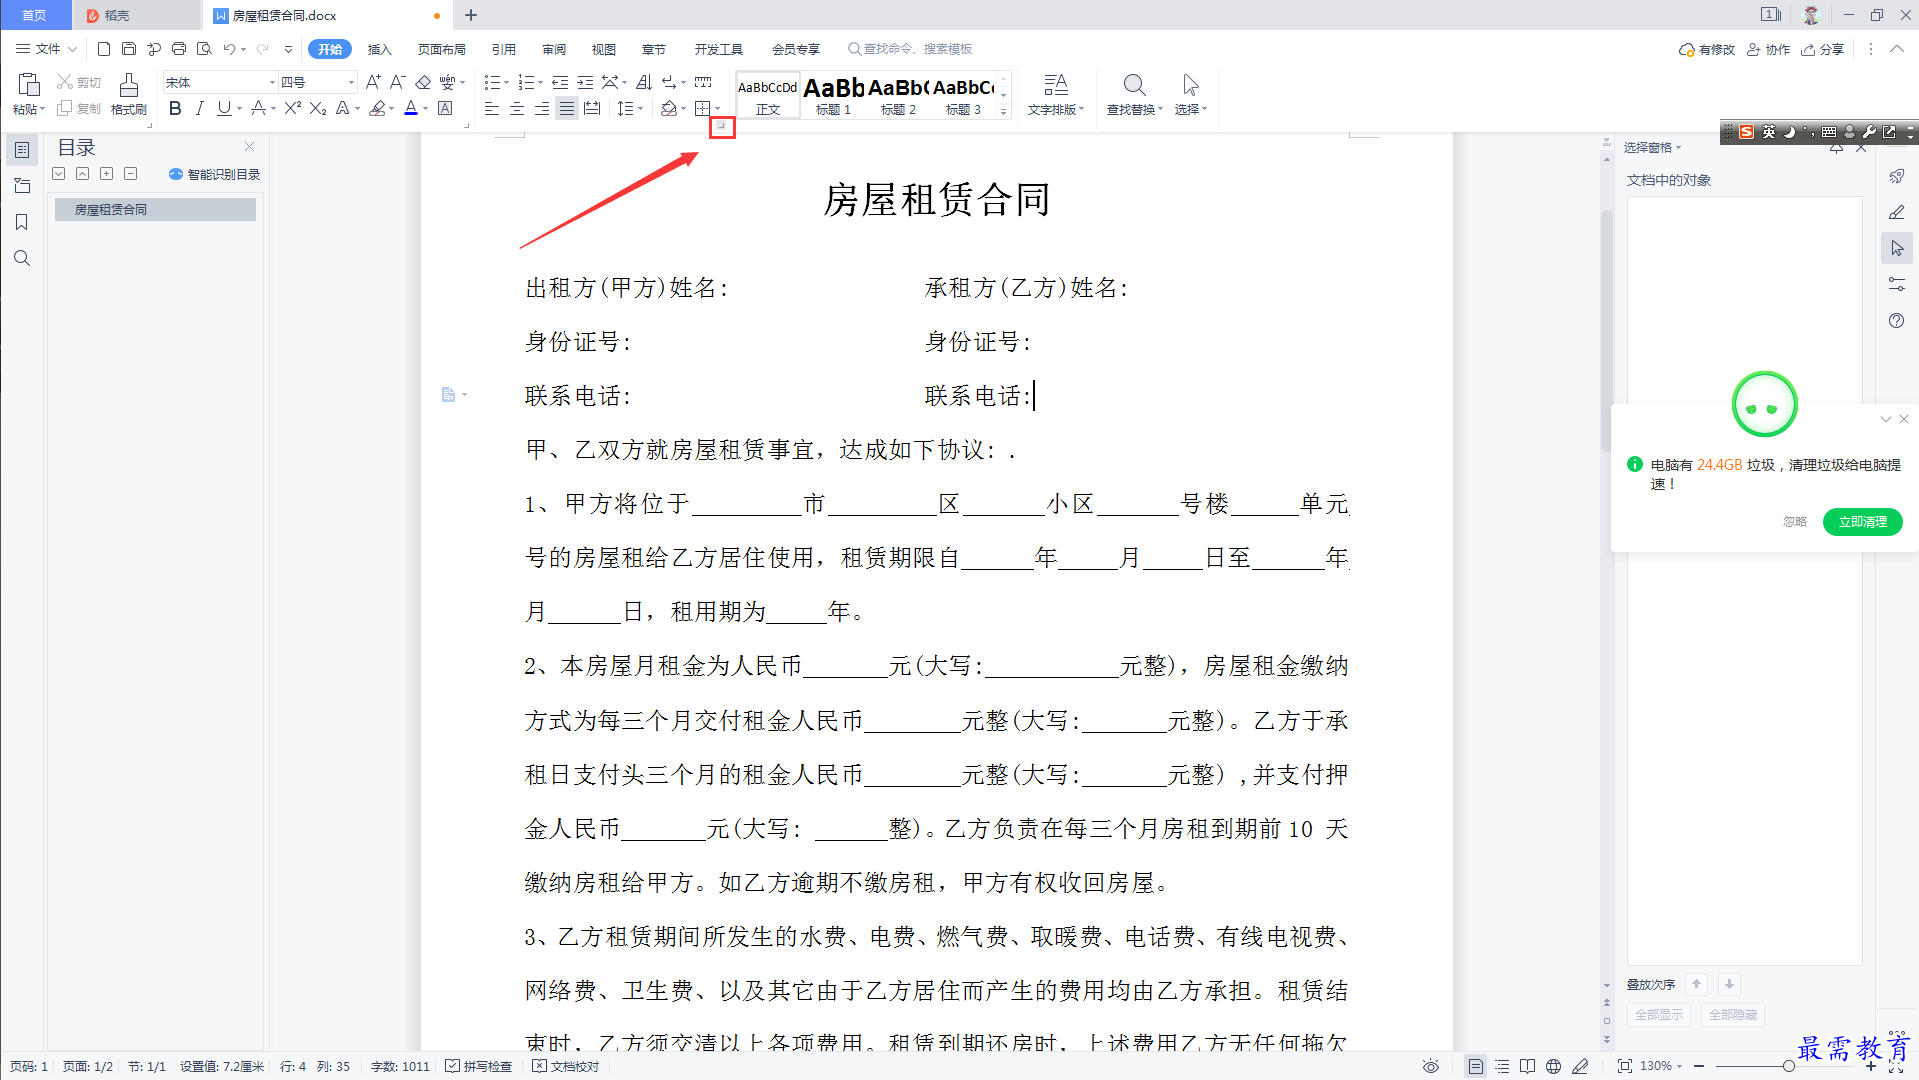This screenshot has width=1919, height=1080.
Task: Click the text highlight color button
Action: point(377,108)
